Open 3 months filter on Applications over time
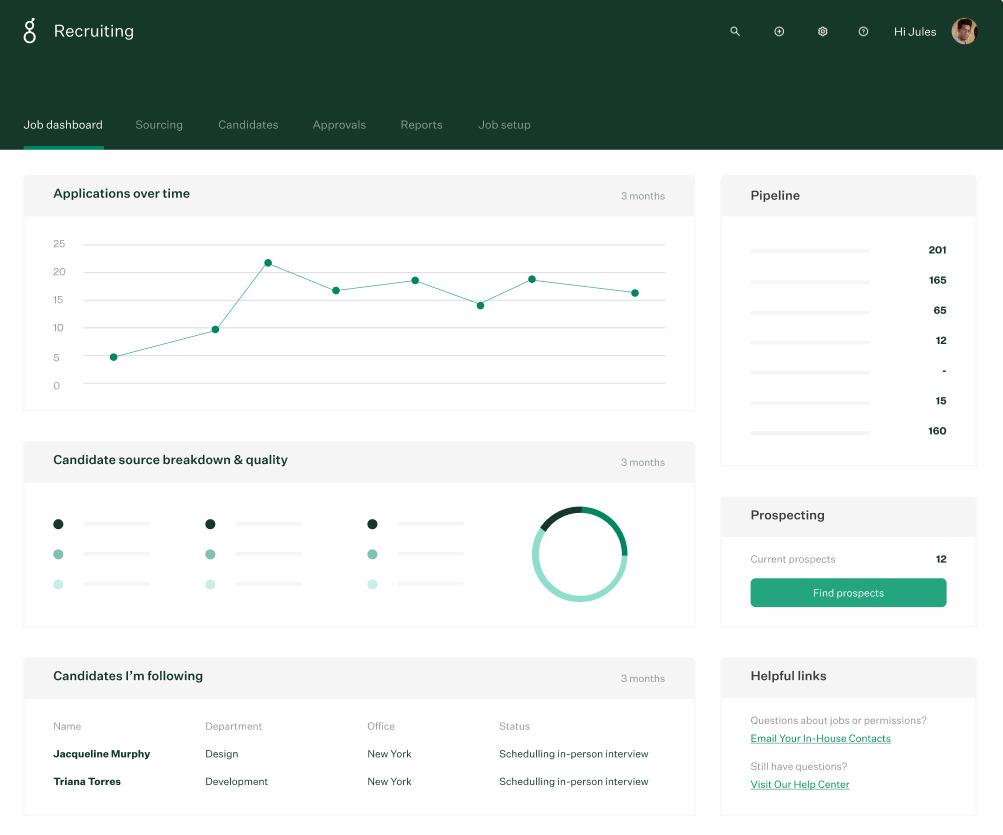 point(642,196)
